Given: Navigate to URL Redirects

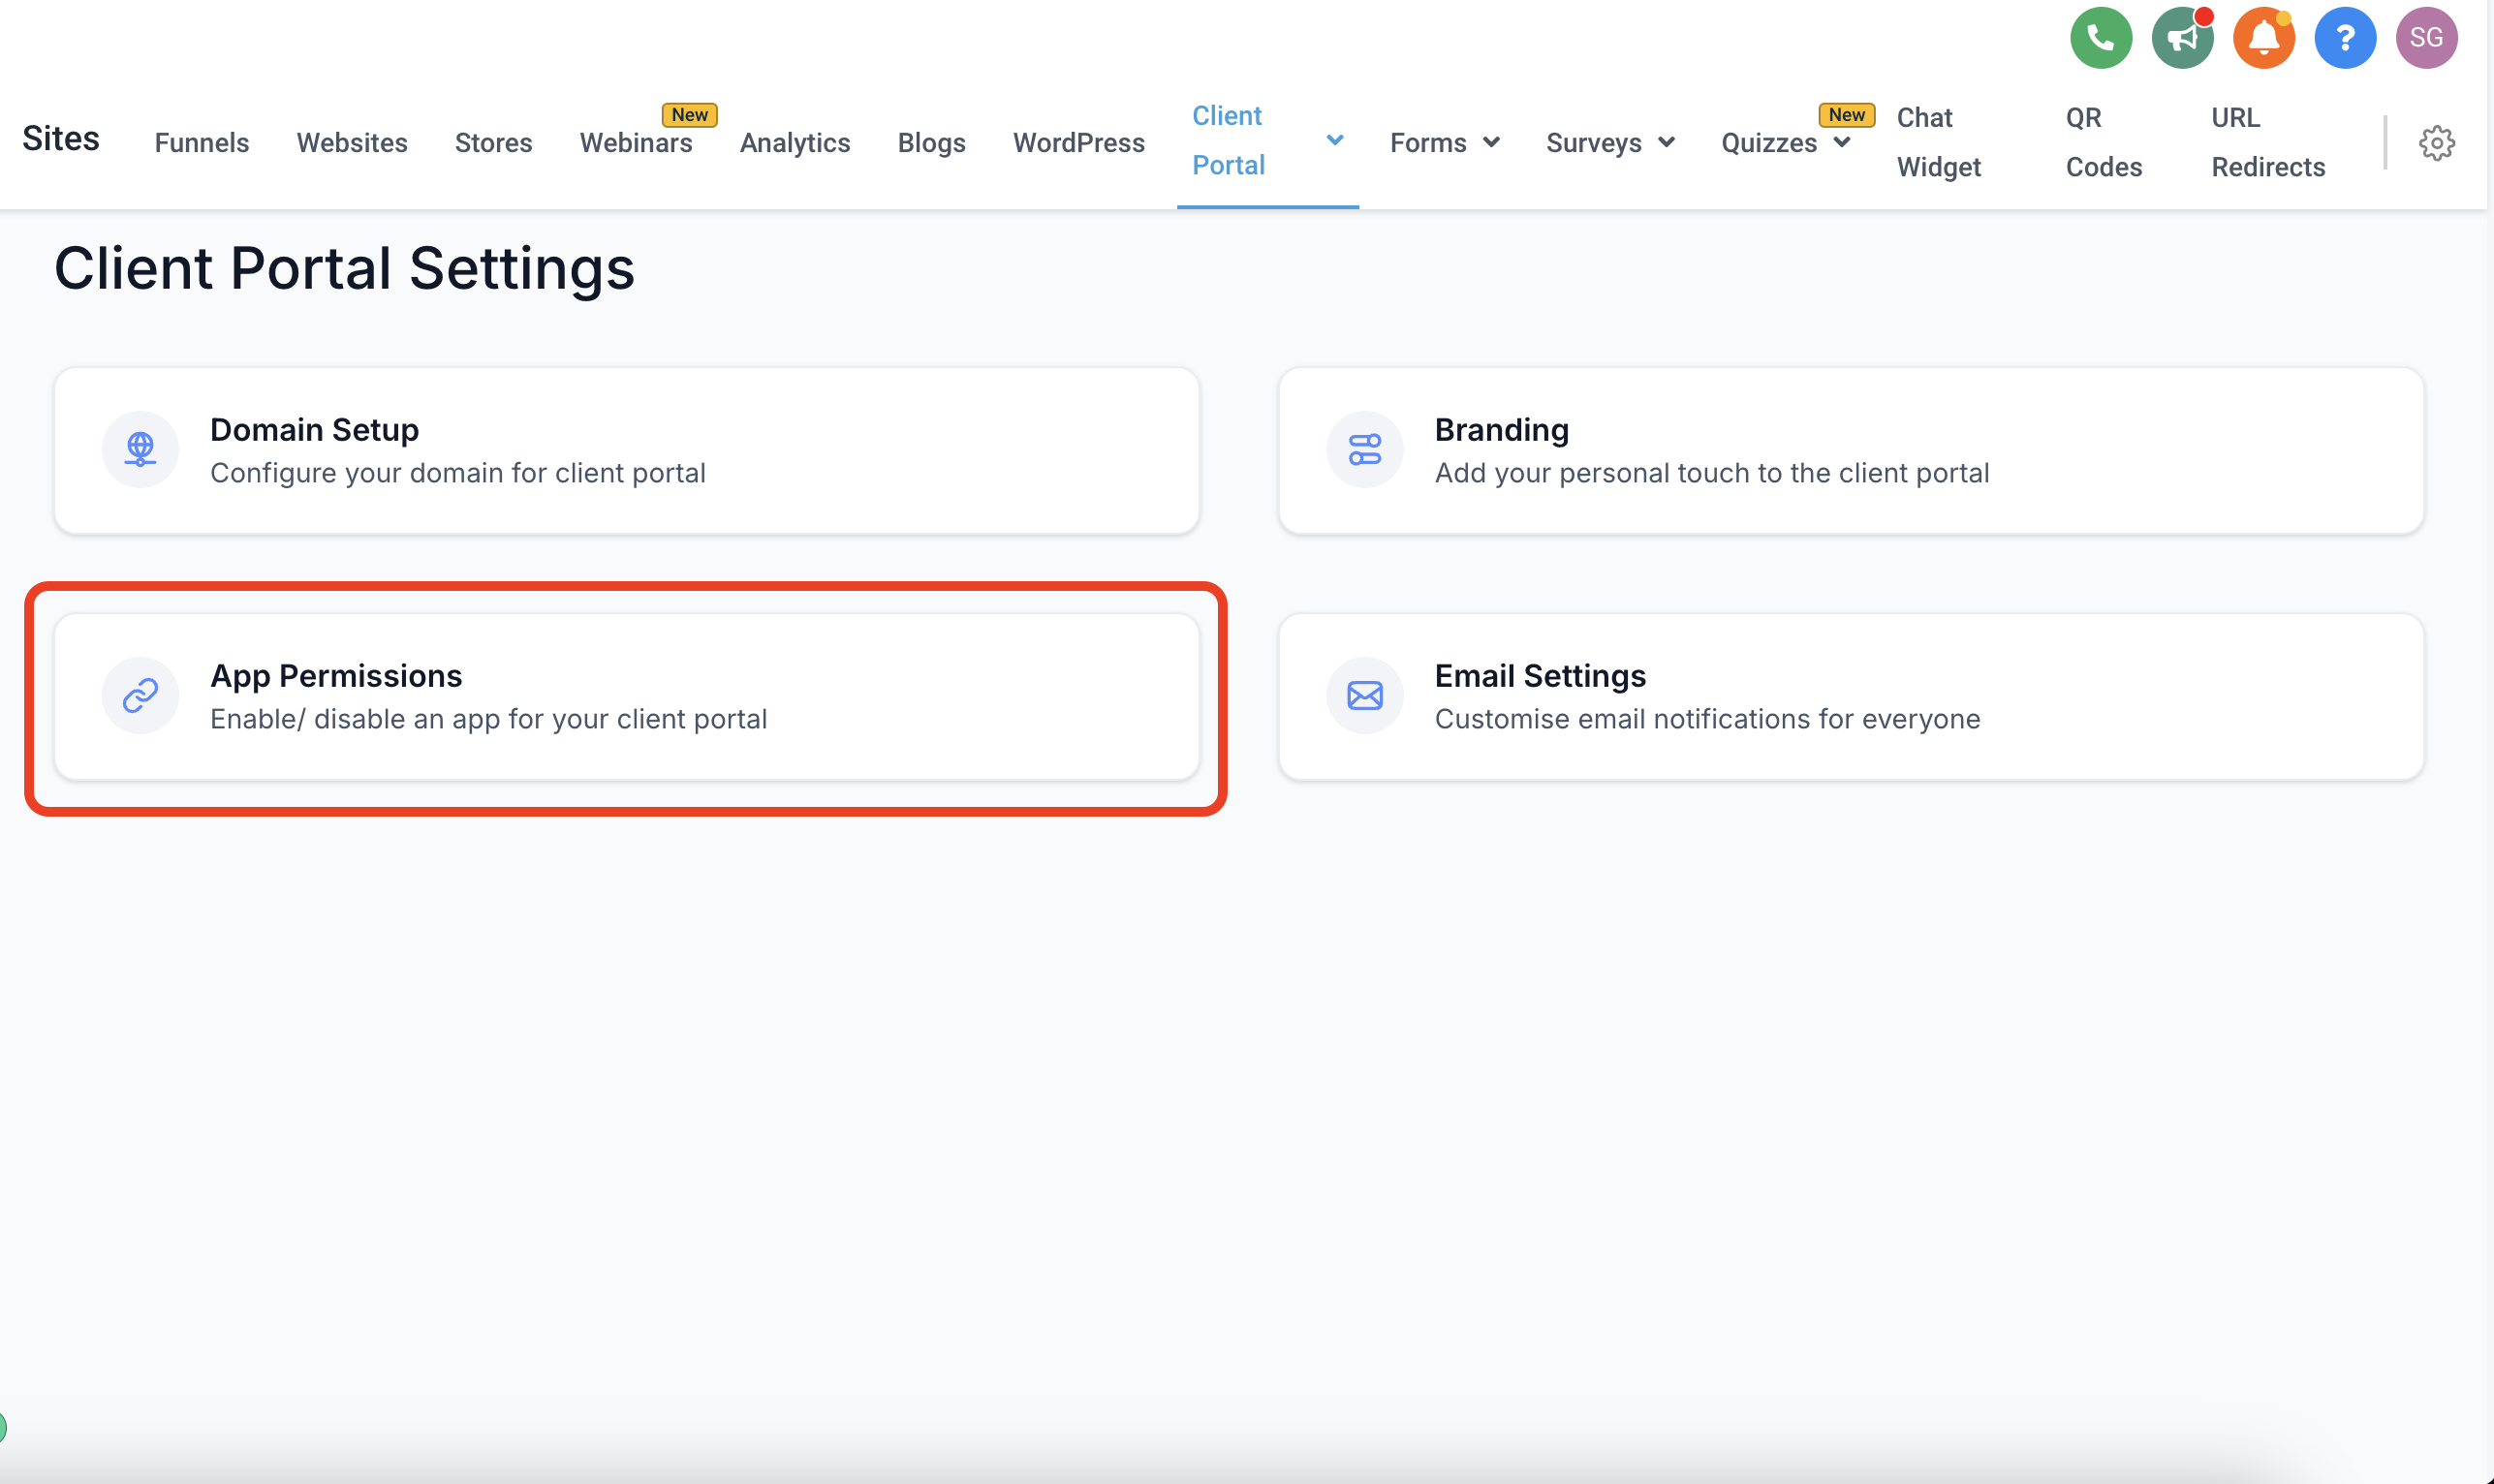Looking at the screenshot, I should pos(2267,142).
